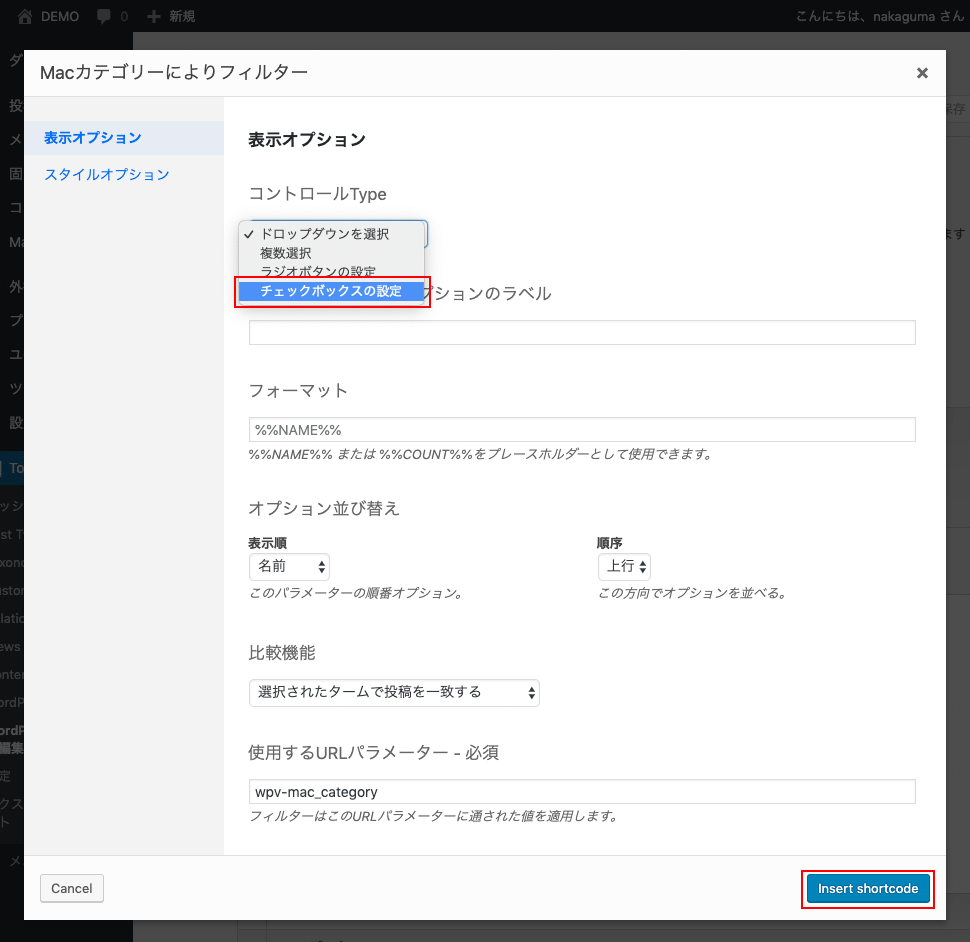Click the 使用するURLパラメーター - 必須 heading

point(373,753)
